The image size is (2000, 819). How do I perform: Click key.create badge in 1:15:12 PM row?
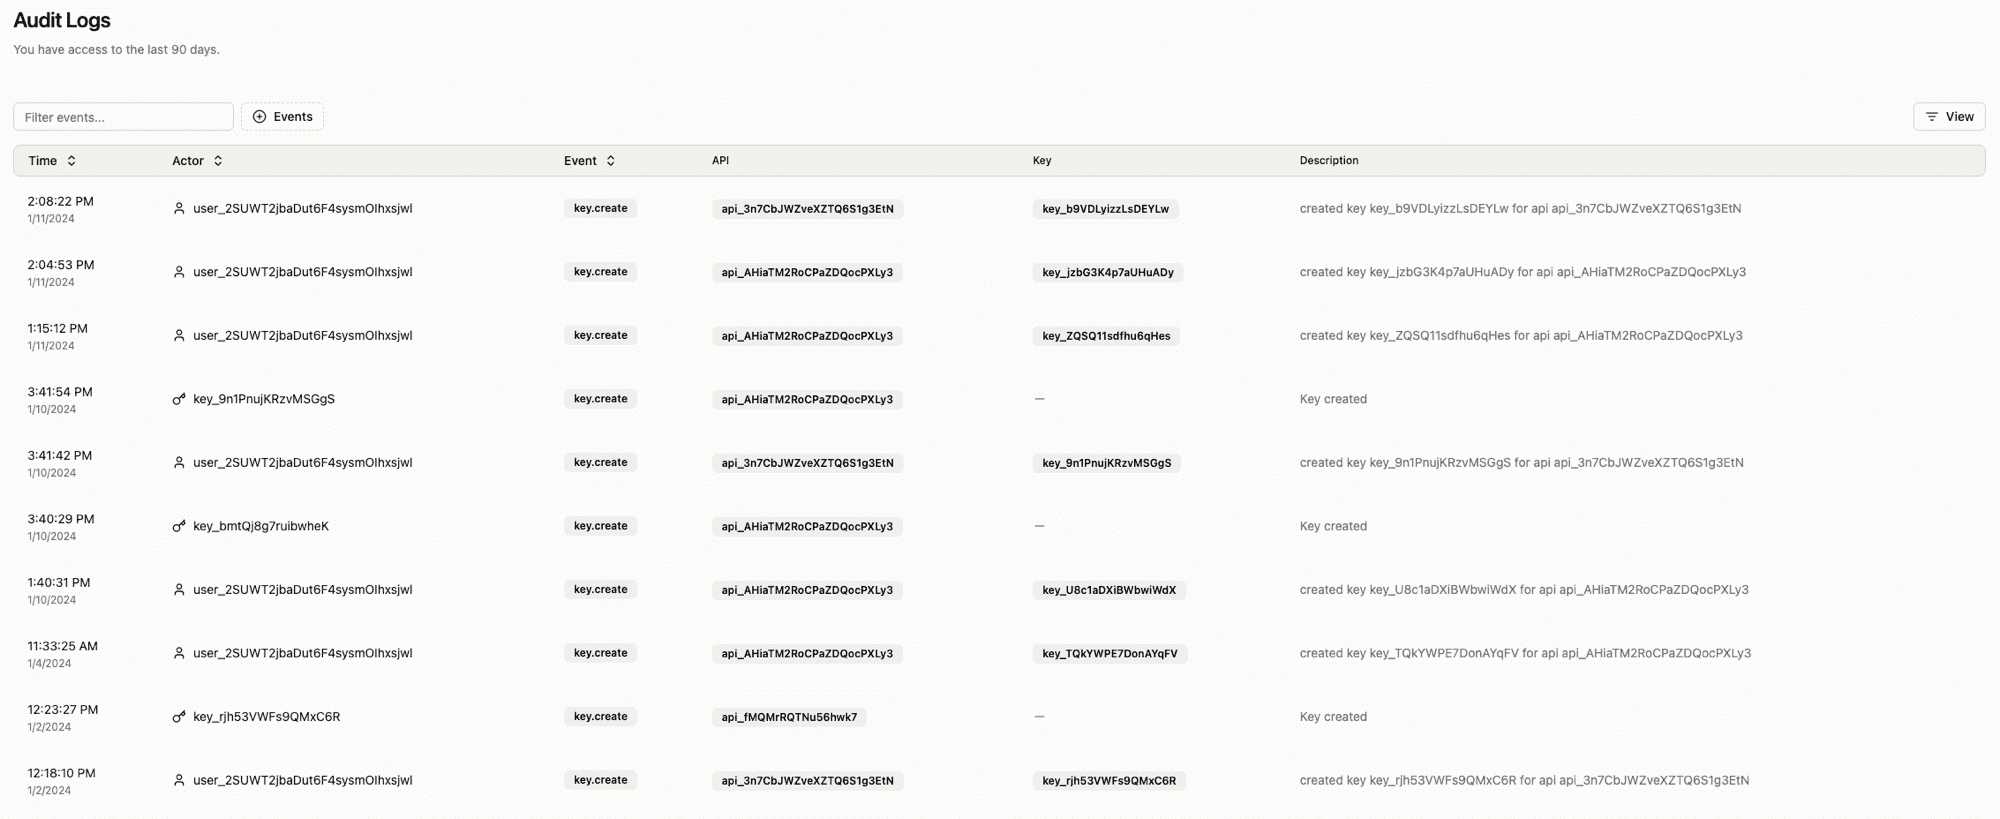(600, 336)
